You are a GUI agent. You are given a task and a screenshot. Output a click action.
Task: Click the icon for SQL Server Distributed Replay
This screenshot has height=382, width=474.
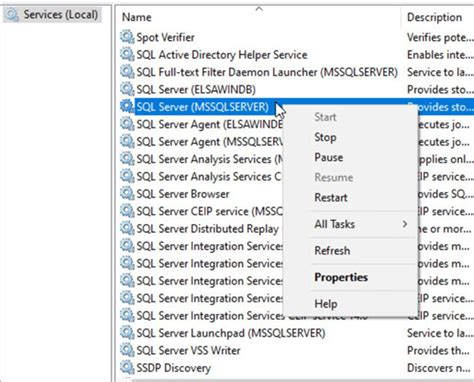pos(127,228)
